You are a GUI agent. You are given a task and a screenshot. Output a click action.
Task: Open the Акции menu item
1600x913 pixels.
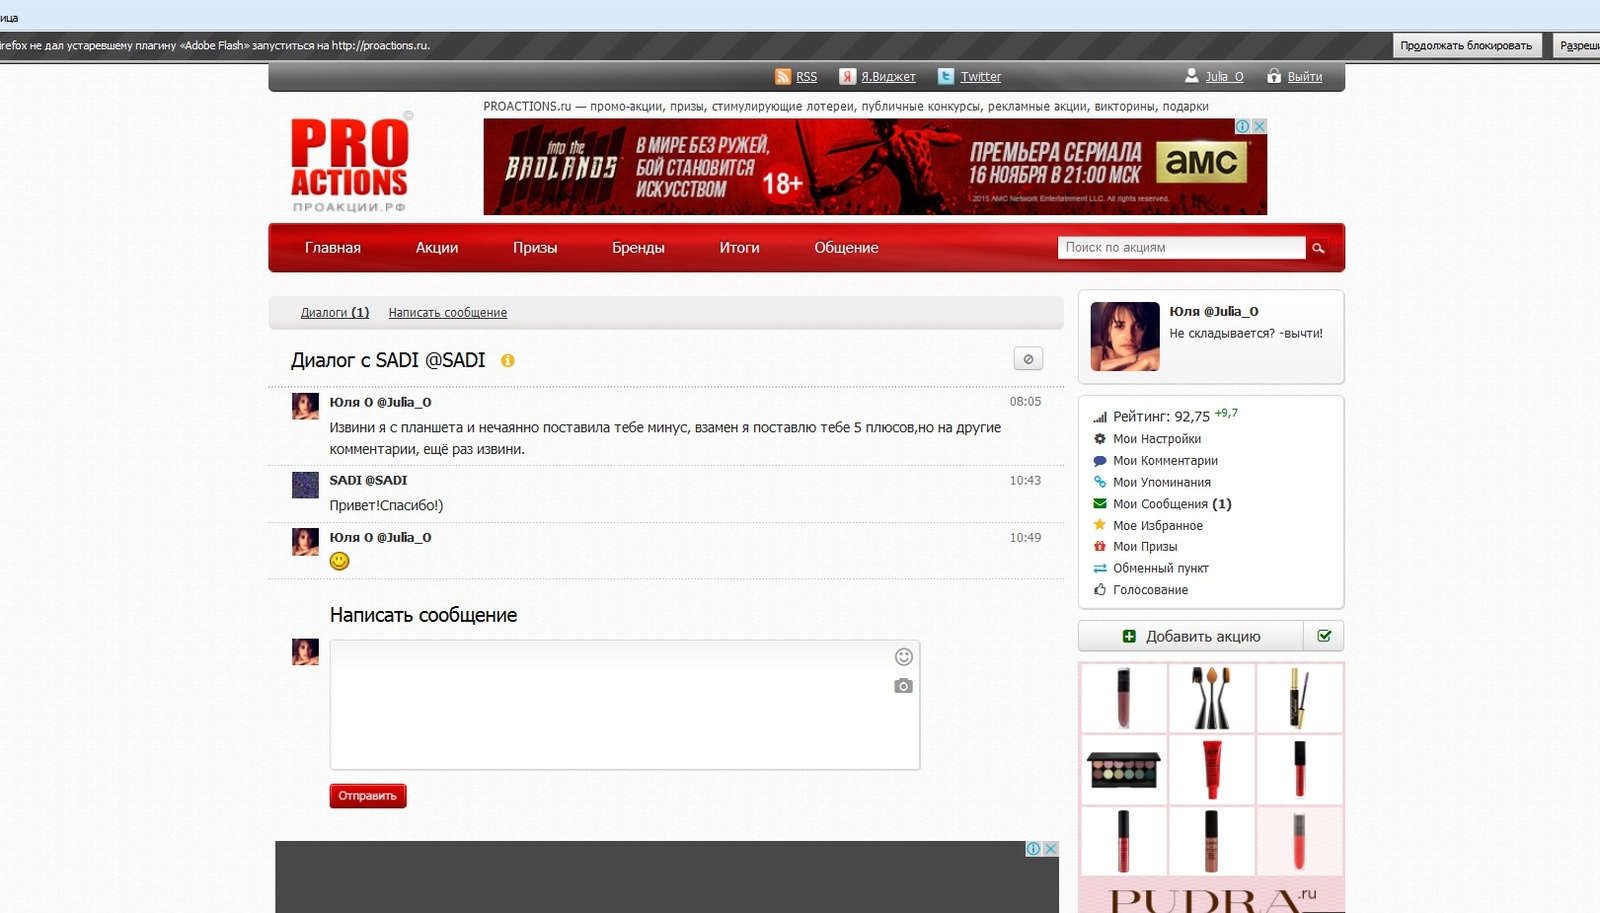tap(437, 248)
